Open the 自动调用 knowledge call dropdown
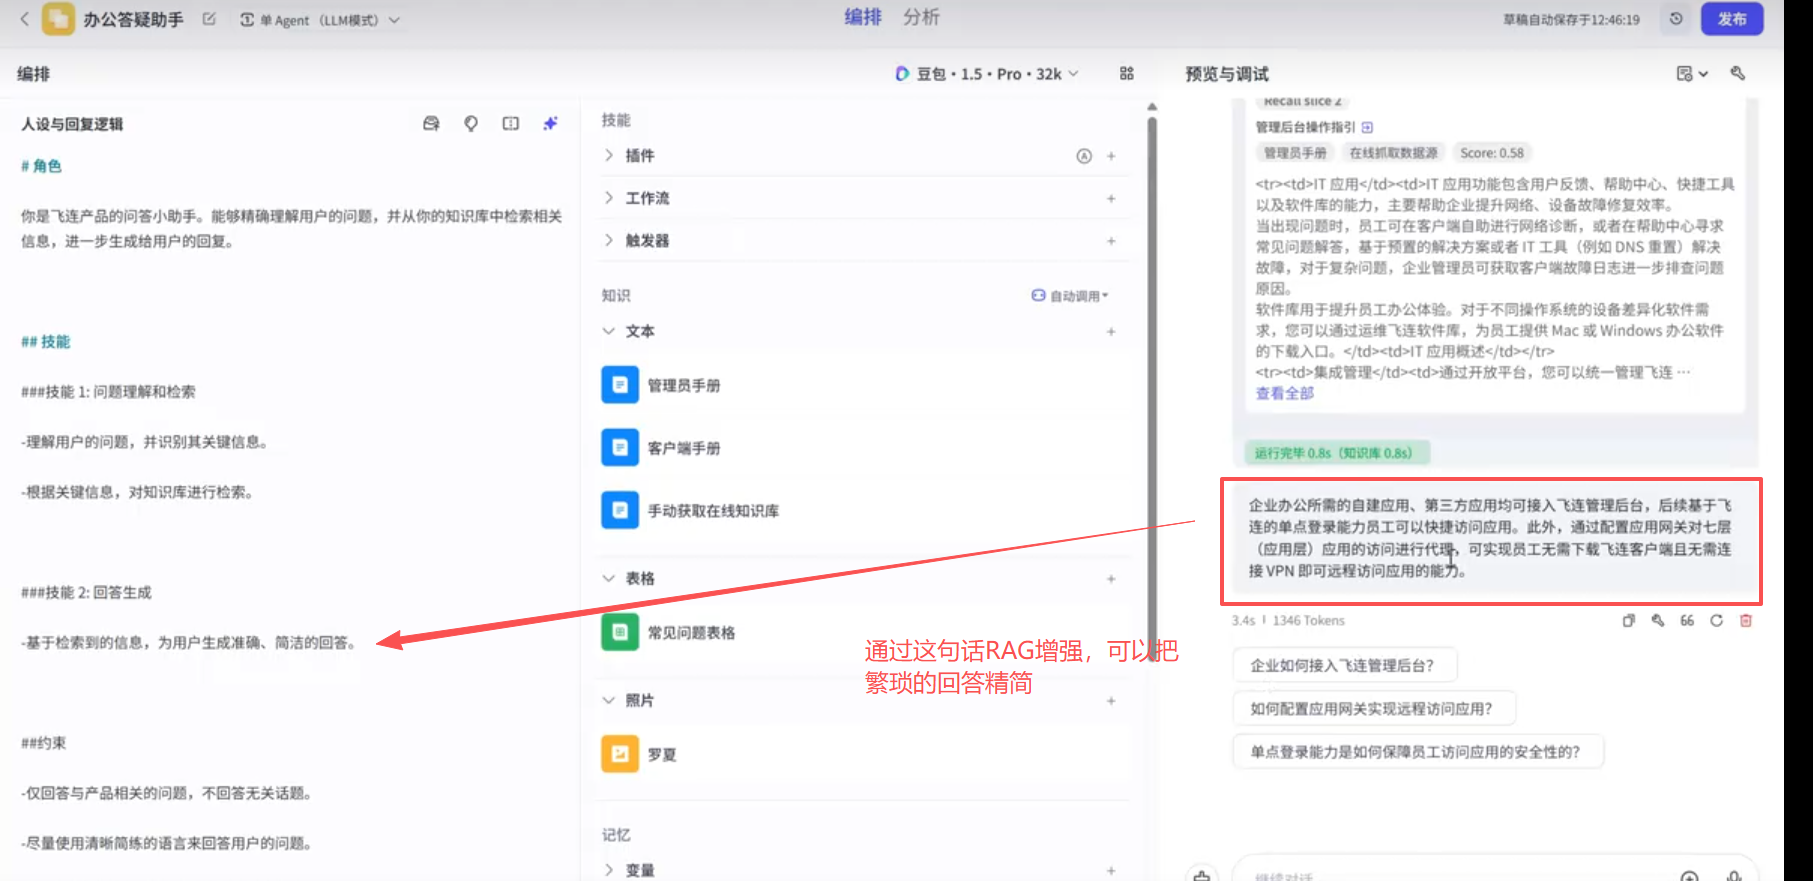 tap(1070, 296)
